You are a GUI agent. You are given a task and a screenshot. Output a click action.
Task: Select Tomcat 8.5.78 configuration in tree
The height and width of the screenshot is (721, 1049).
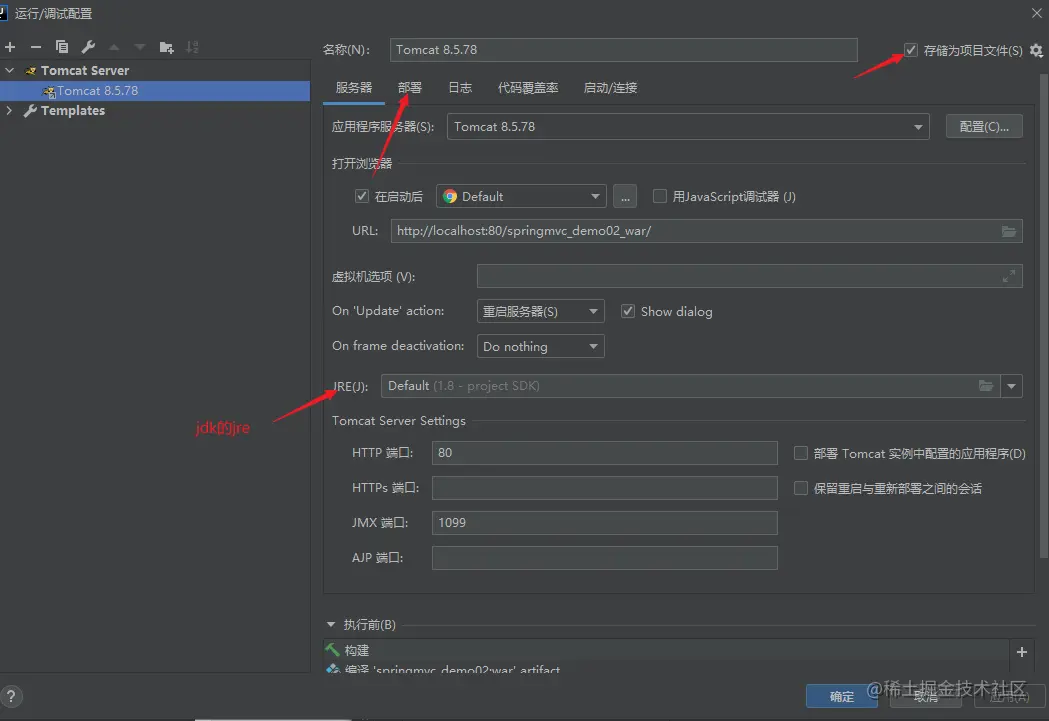point(155,91)
